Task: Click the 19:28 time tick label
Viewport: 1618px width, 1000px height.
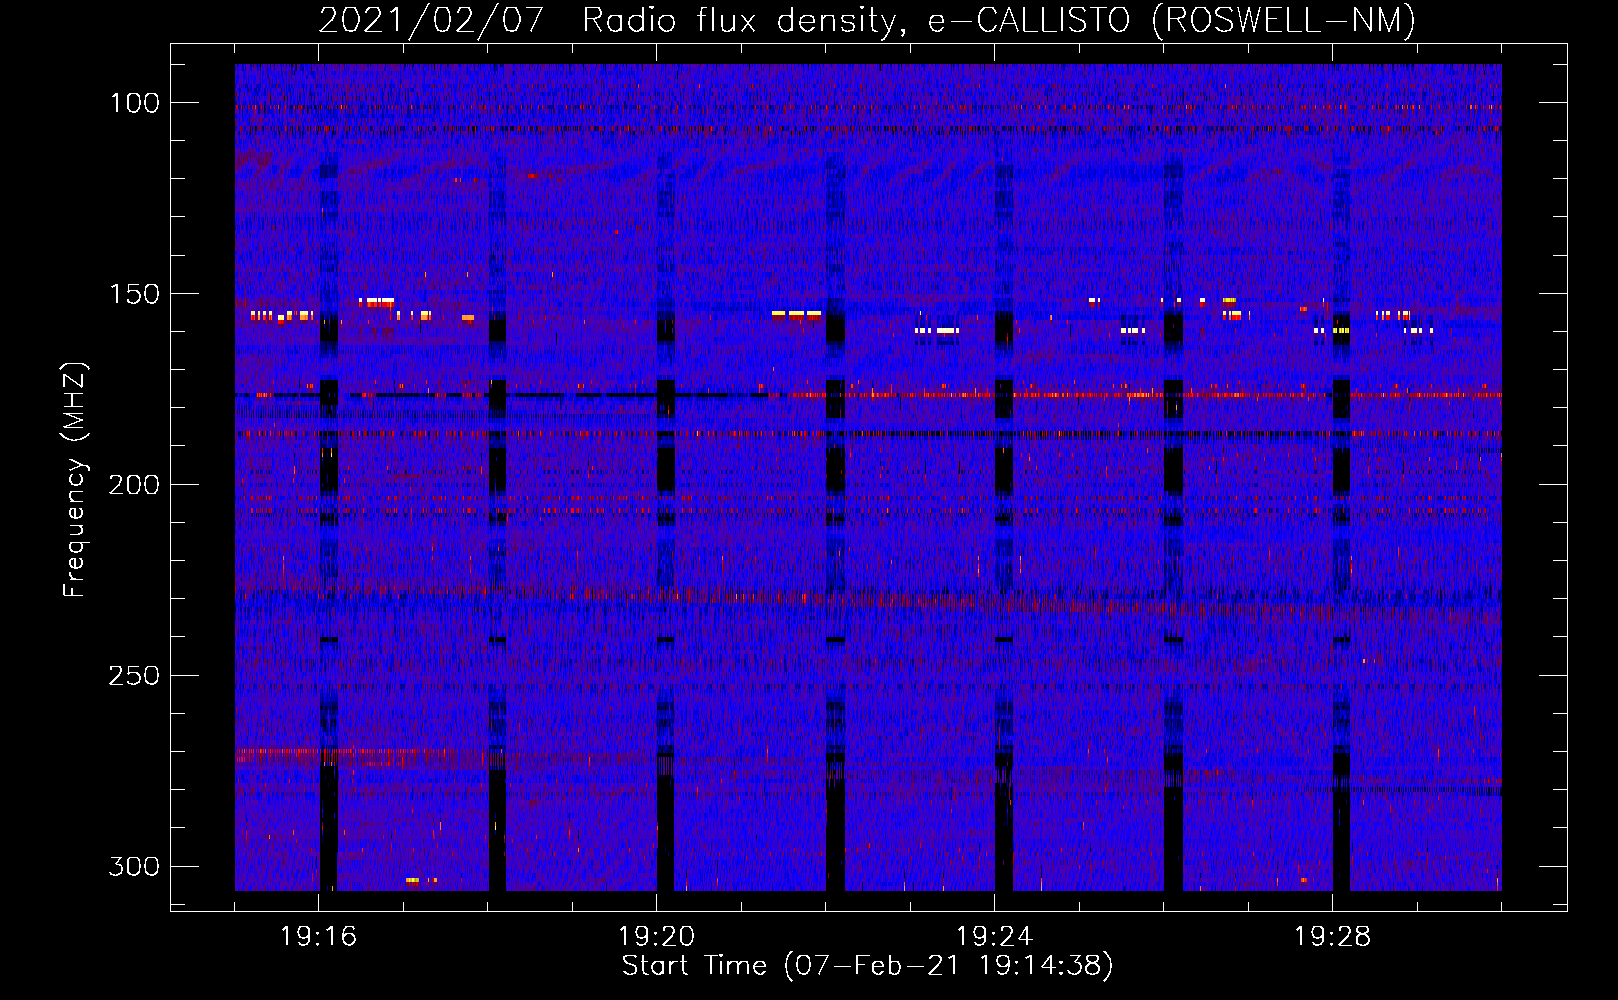Action: (x=1332, y=937)
